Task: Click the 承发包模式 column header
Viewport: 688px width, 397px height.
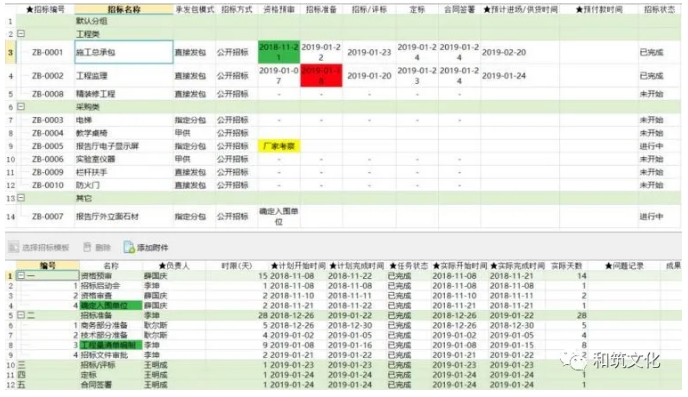Action: 194,9
